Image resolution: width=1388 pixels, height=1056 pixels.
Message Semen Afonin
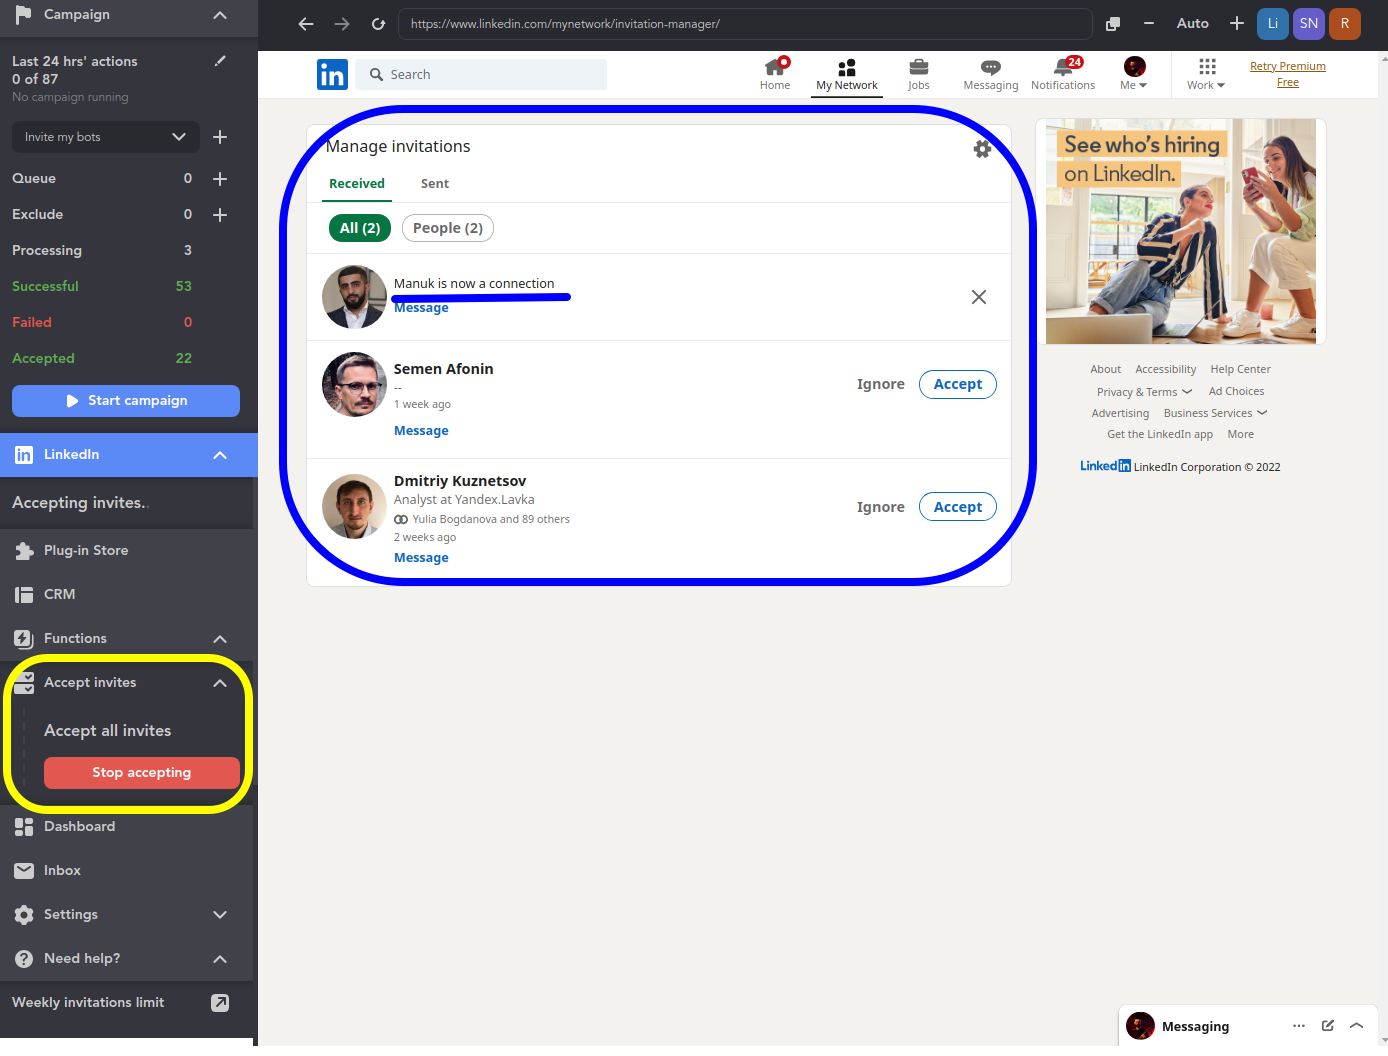point(421,431)
